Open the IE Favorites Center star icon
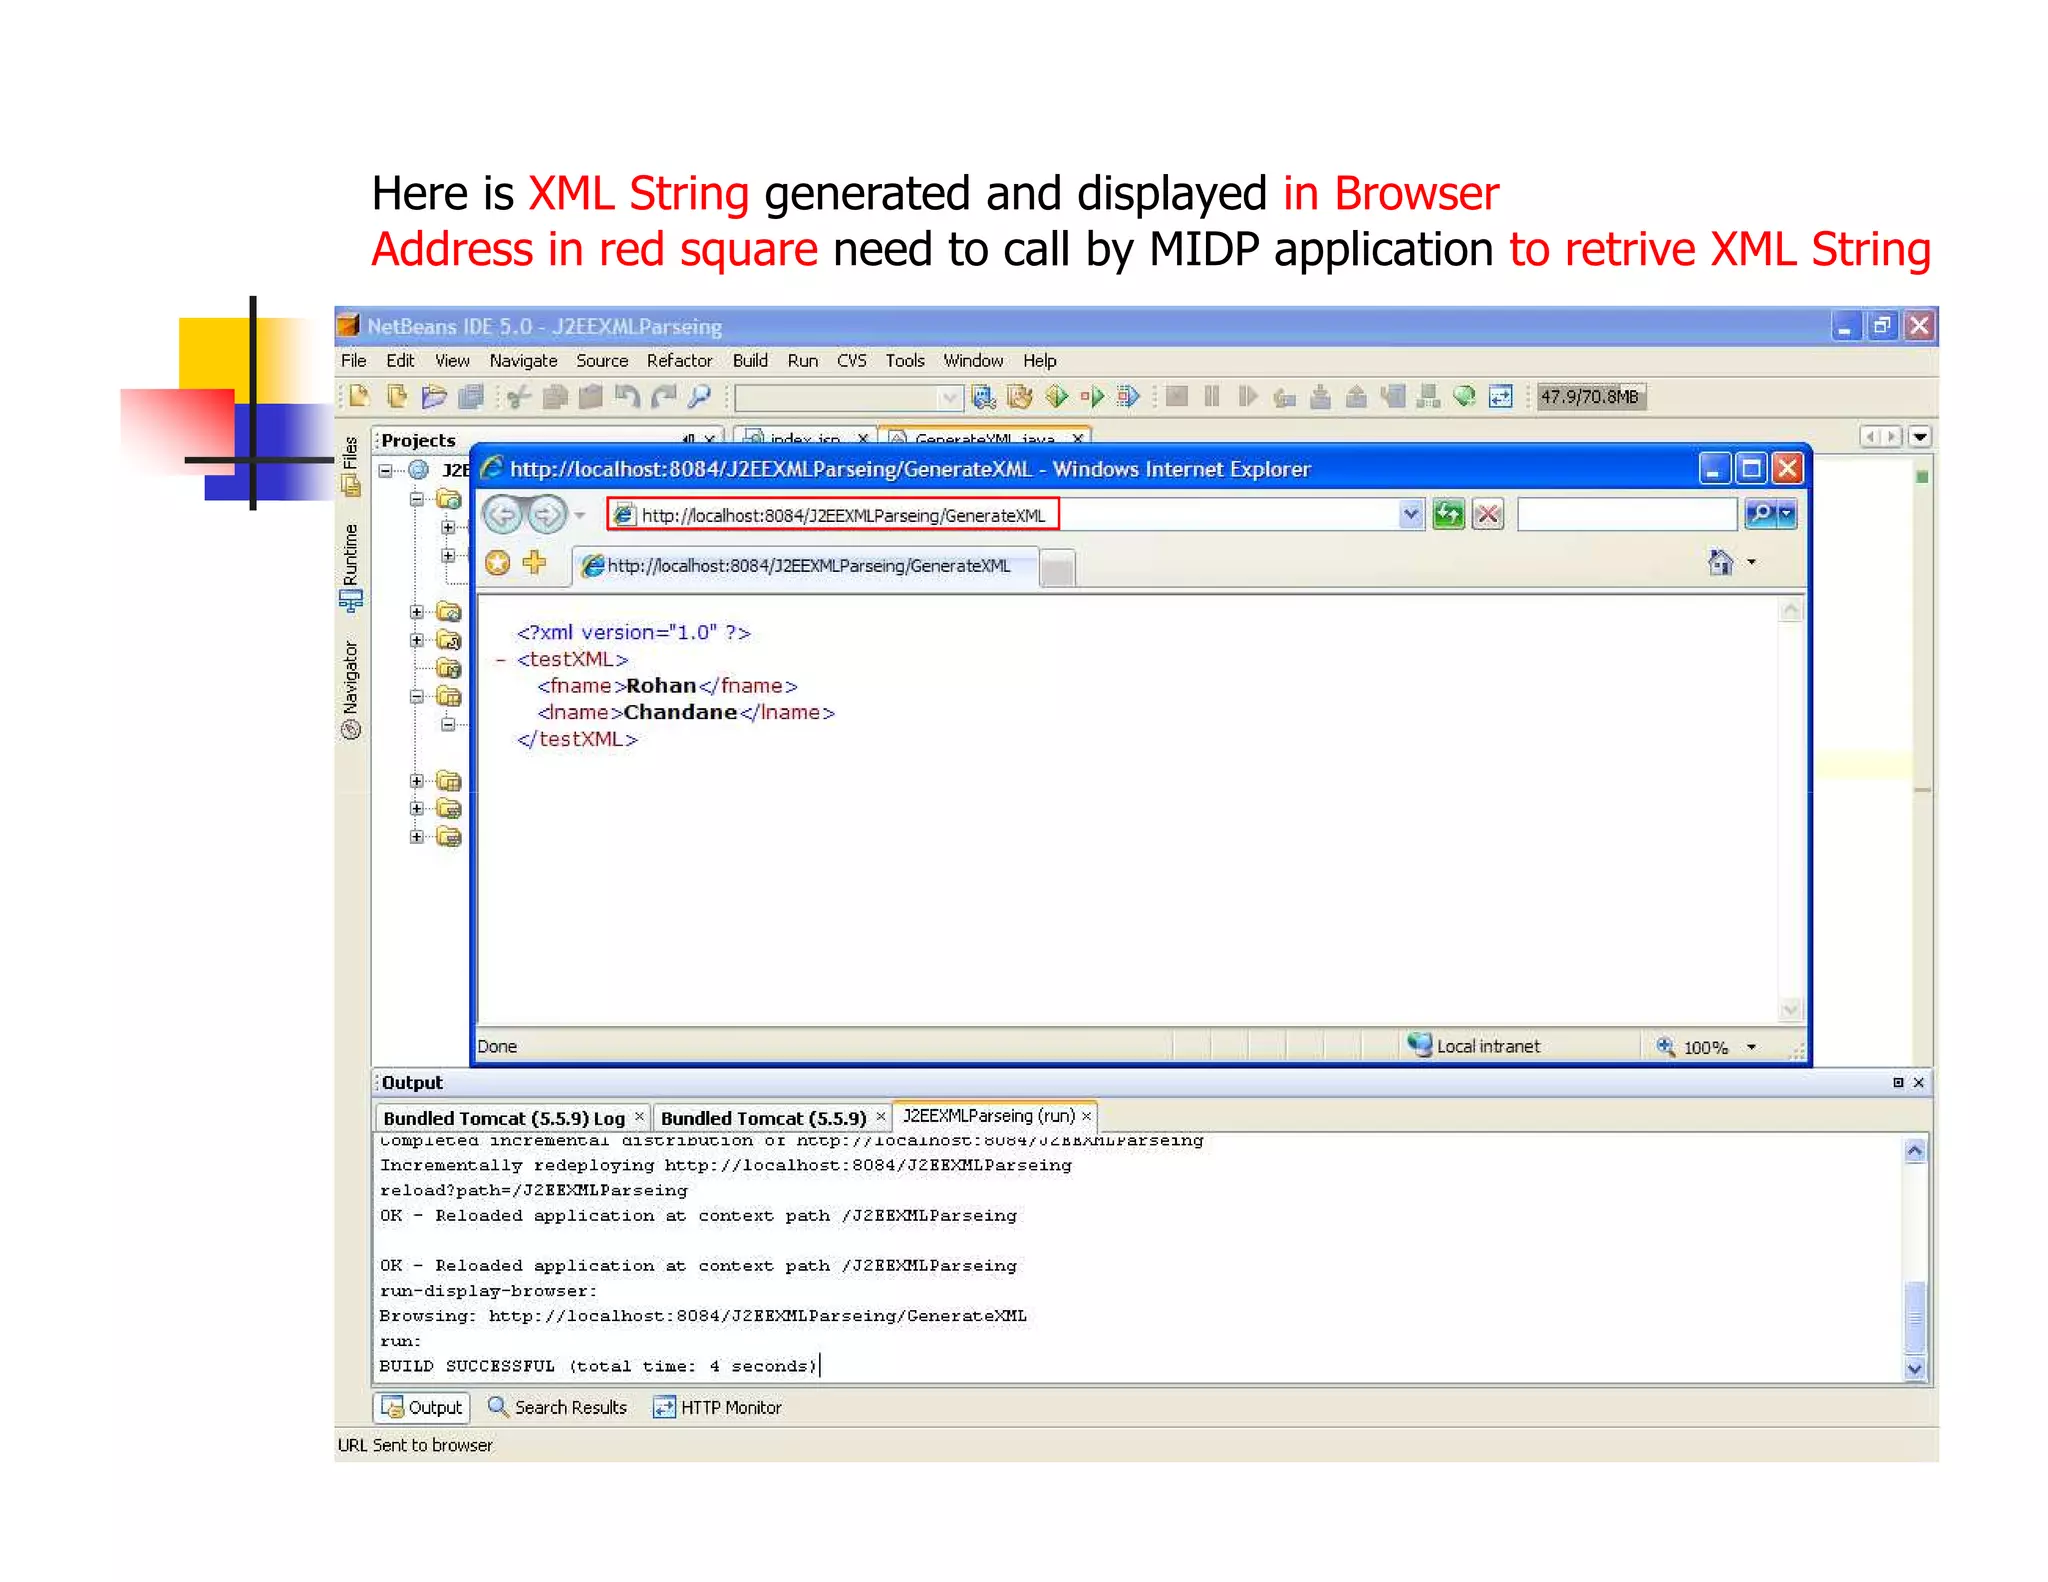The height and width of the screenshot is (1582, 2048). pos(497,564)
